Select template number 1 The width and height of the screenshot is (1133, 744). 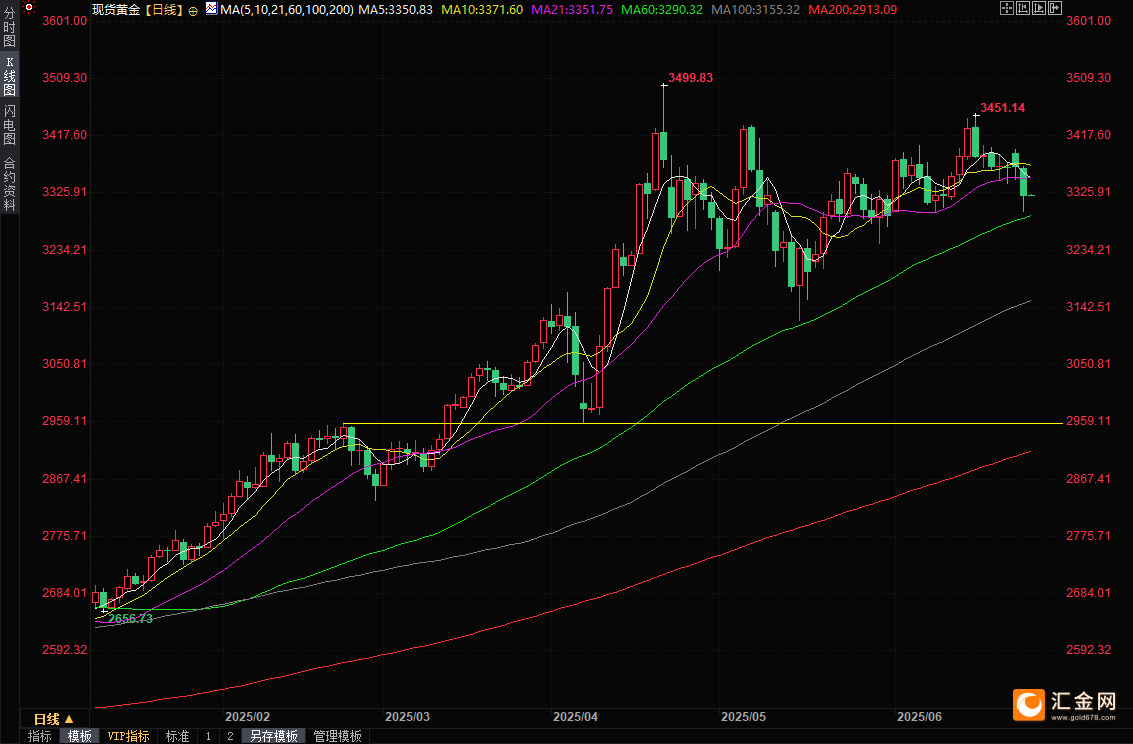[x=208, y=736]
